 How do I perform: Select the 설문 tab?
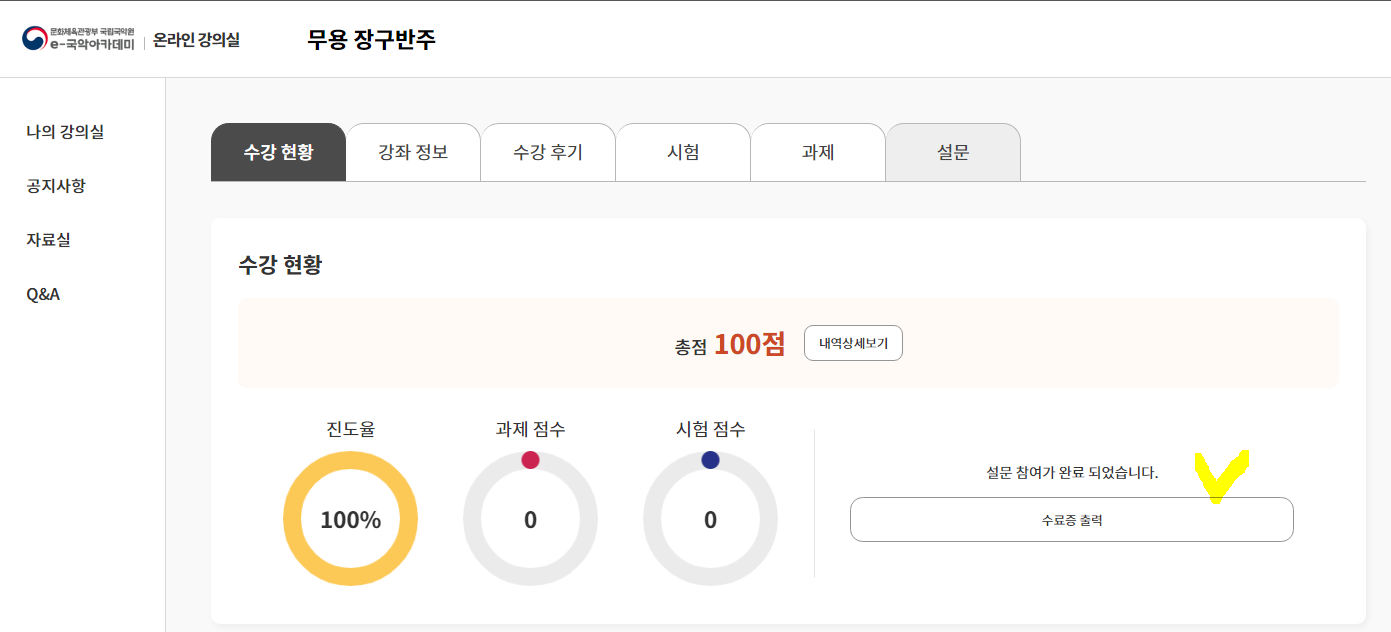pyautogui.click(x=953, y=152)
